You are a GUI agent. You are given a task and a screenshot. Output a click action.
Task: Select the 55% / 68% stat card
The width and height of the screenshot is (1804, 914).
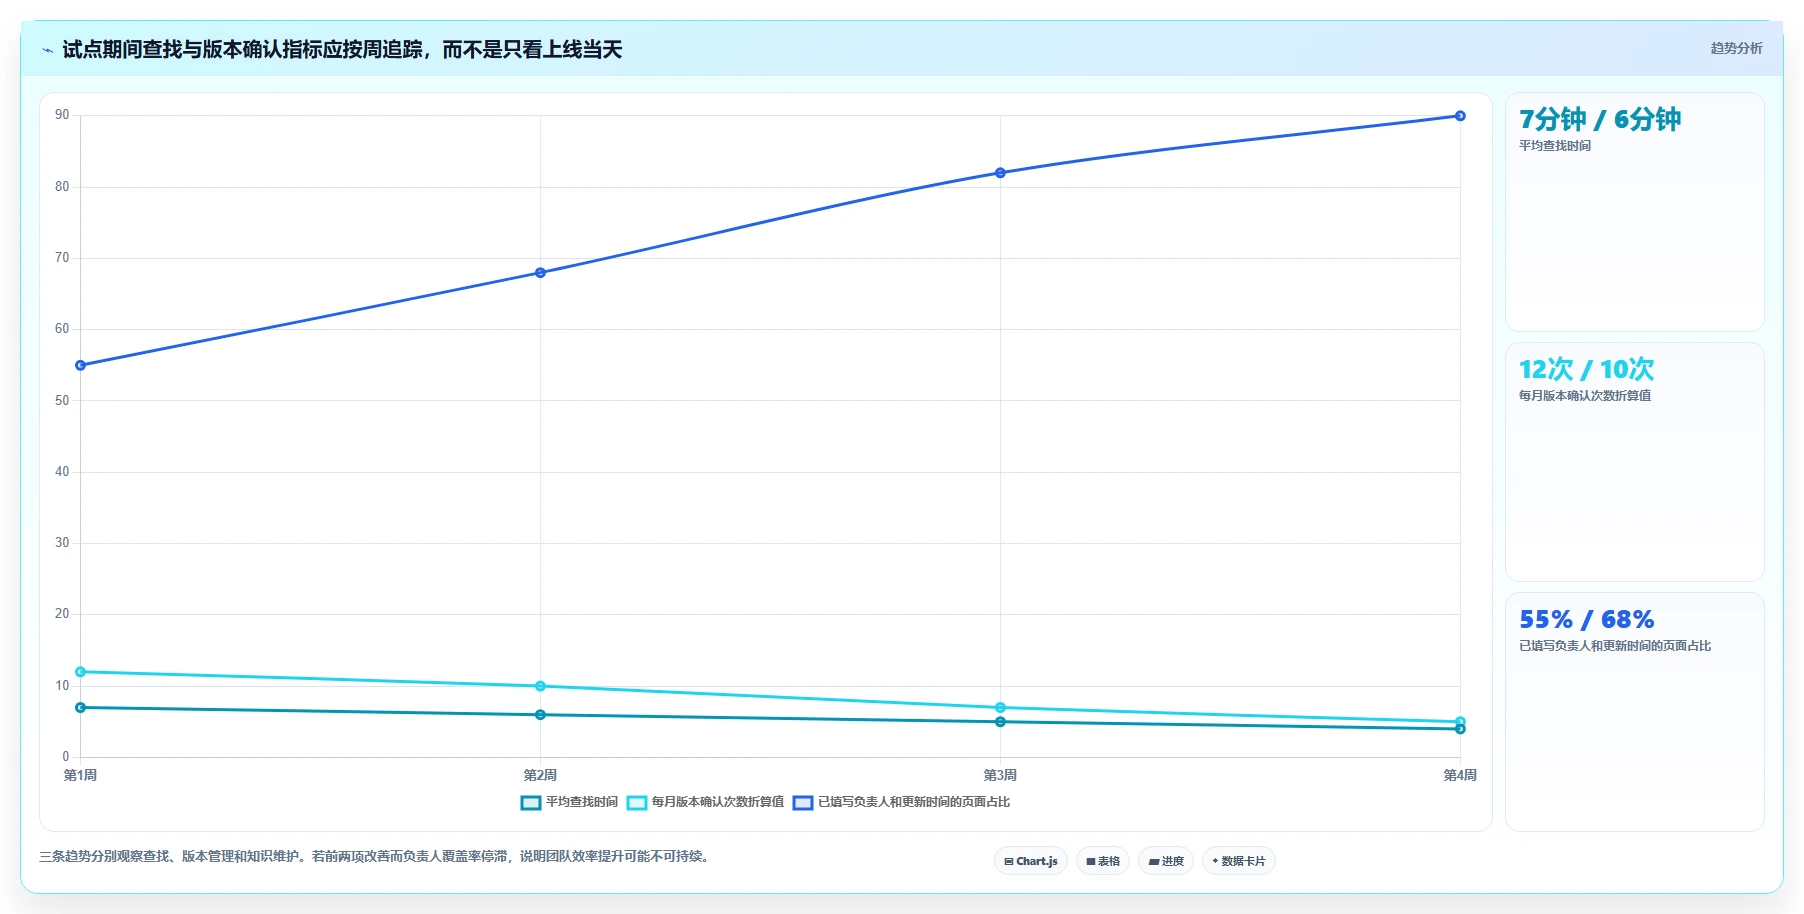1635,712
